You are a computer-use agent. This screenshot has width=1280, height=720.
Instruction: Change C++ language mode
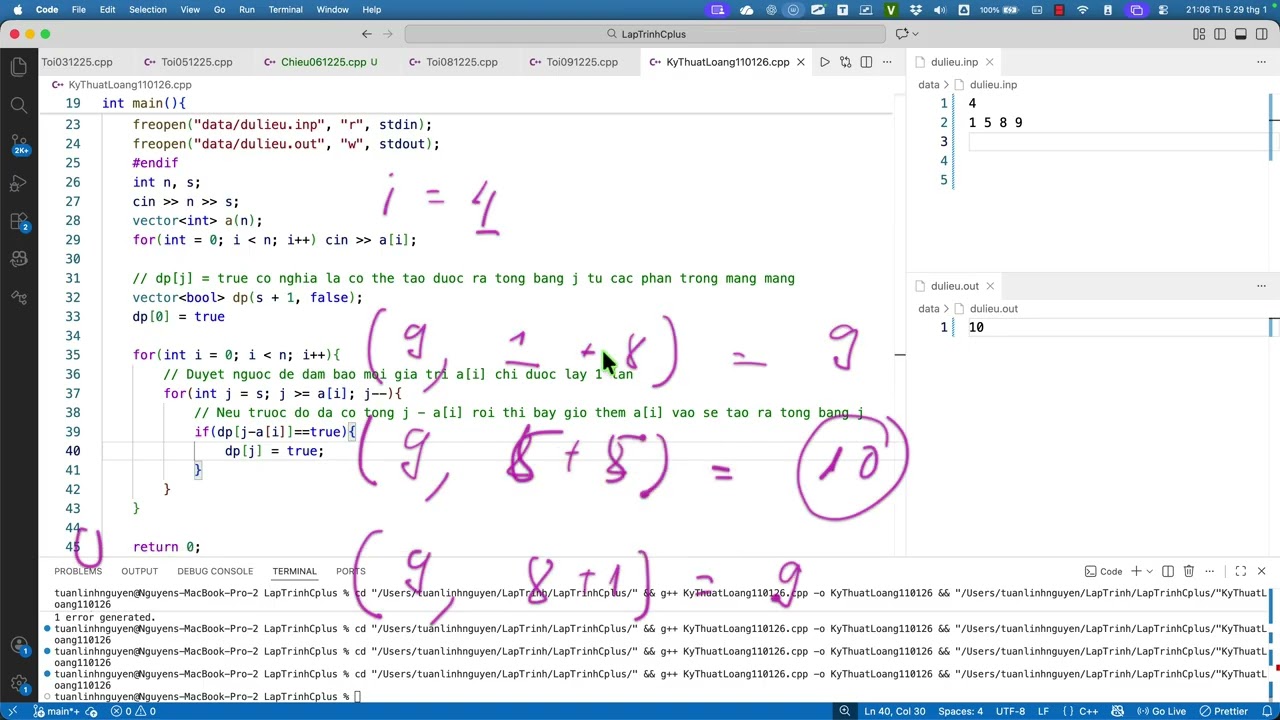pos(1088,711)
